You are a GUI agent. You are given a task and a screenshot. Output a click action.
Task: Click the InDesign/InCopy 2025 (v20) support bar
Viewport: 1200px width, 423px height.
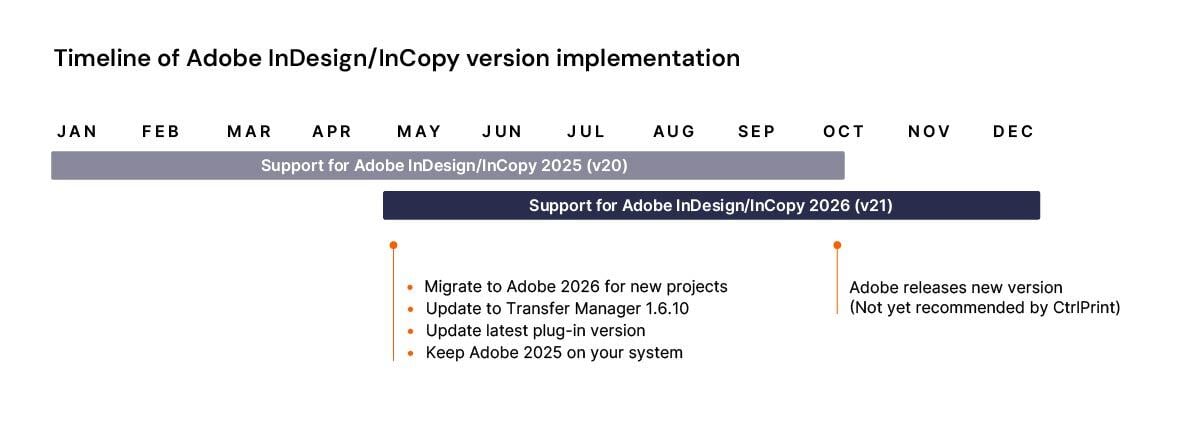pos(447,165)
